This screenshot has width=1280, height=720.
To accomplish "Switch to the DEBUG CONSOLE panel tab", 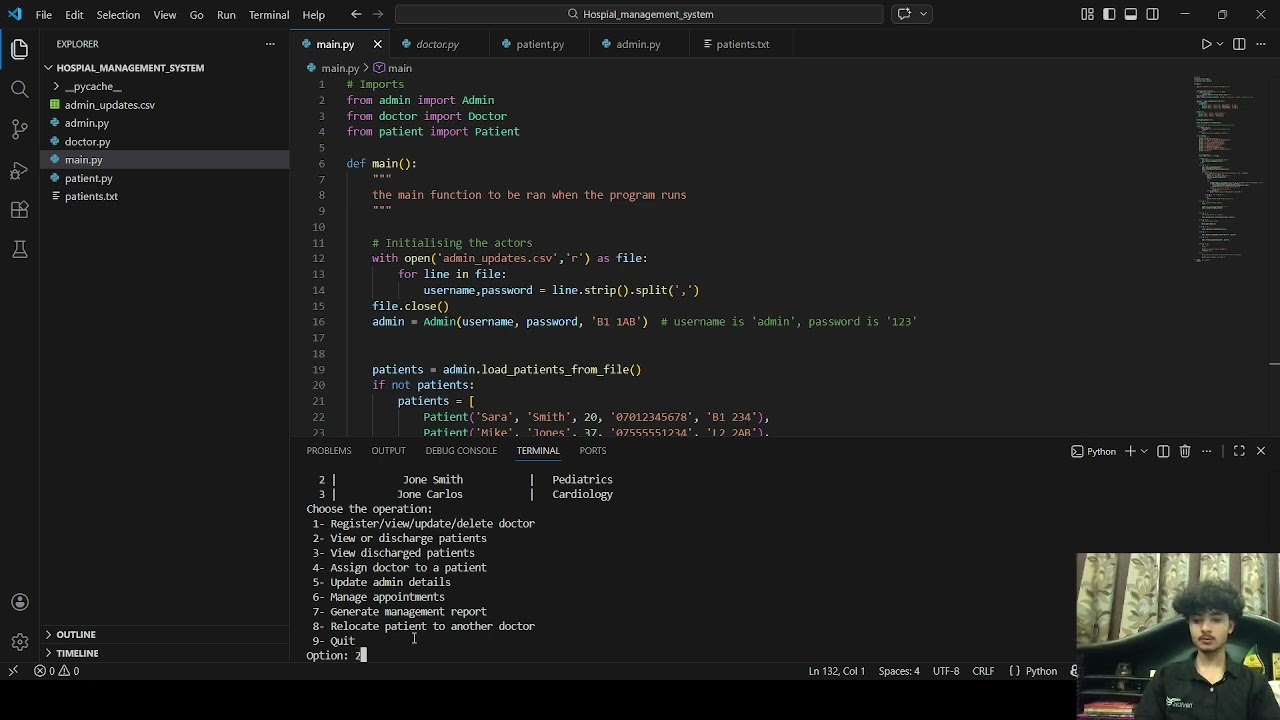I will click(x=461, y=451).
